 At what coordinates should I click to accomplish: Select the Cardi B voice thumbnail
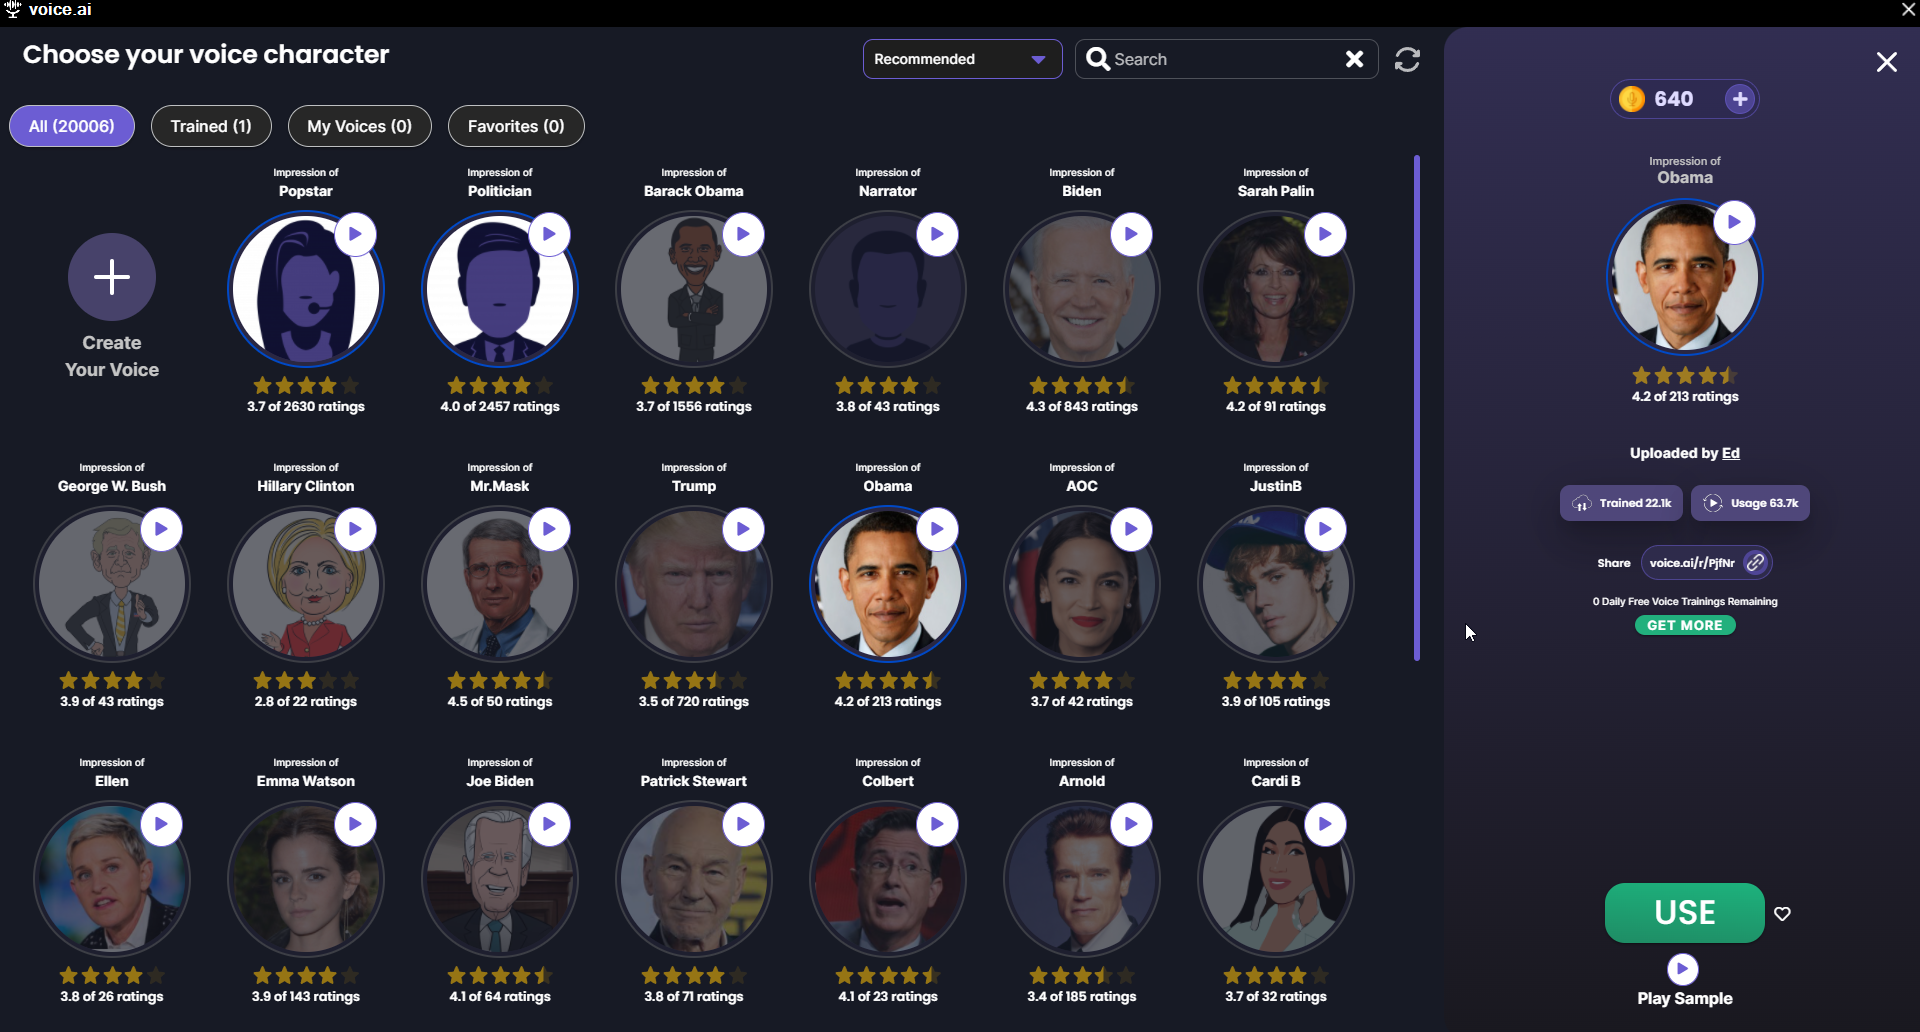coord(1275,879)
